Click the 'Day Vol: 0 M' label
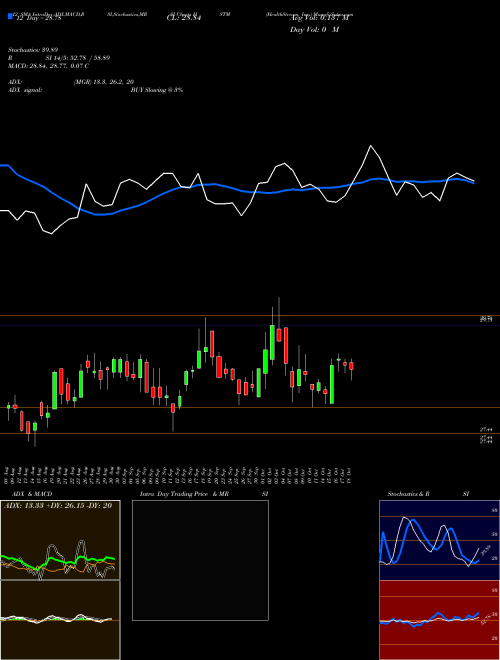Image resolution: width=500 pixels, height=660 pixels. click(x=314, y=29)
